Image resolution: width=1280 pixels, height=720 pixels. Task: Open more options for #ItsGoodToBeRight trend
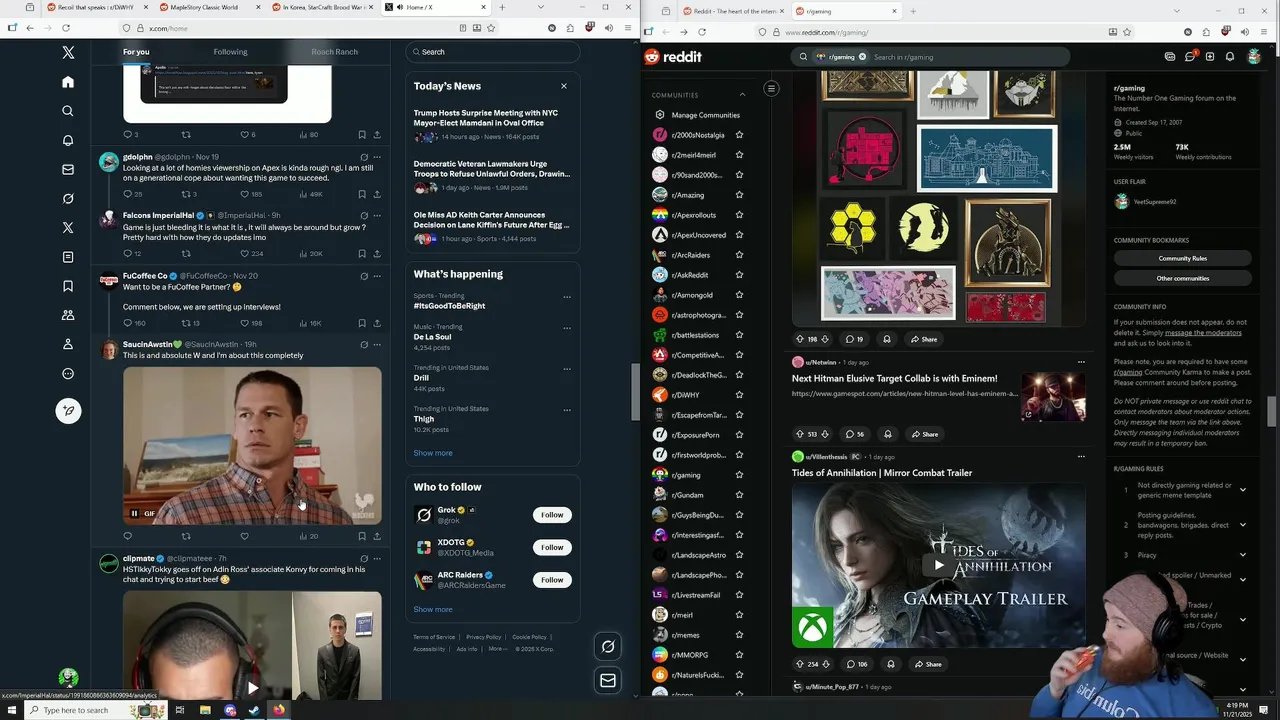pos(567,297)
